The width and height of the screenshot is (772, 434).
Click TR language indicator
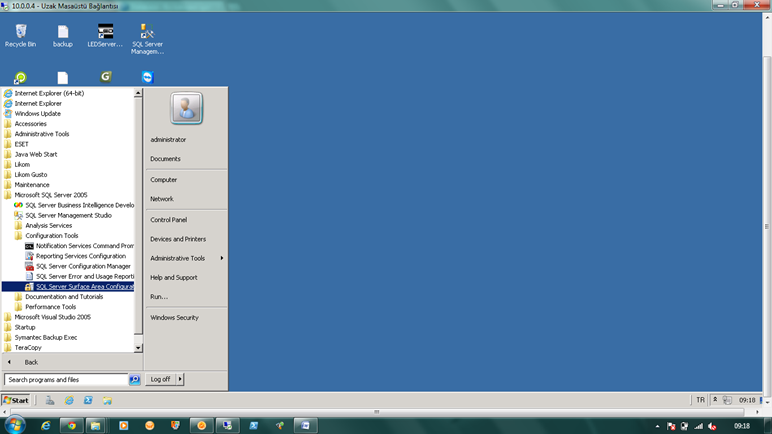700,400
